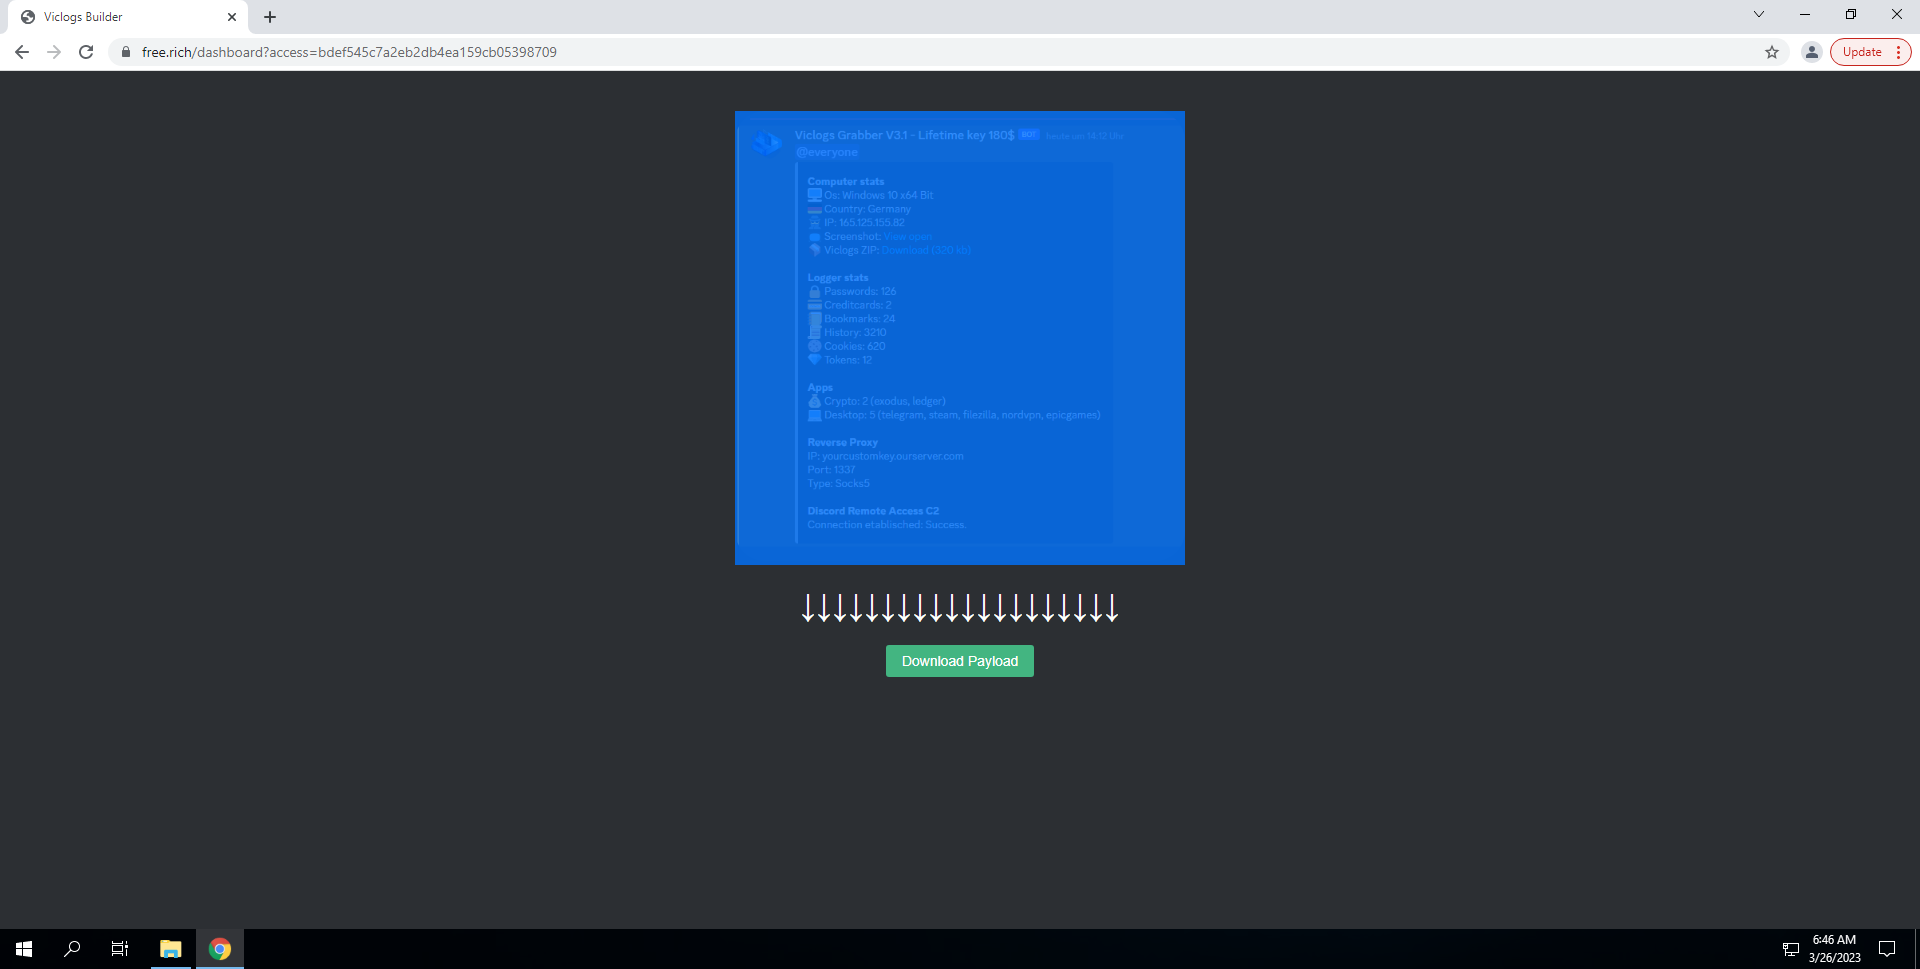The image size is (1920, 969).
Task: Open the network status tray icon
Action: 1791,949
